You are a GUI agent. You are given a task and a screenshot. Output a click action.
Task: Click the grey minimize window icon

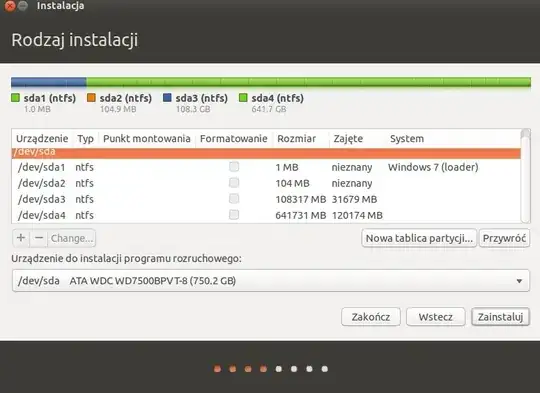[x=23, y=6]
